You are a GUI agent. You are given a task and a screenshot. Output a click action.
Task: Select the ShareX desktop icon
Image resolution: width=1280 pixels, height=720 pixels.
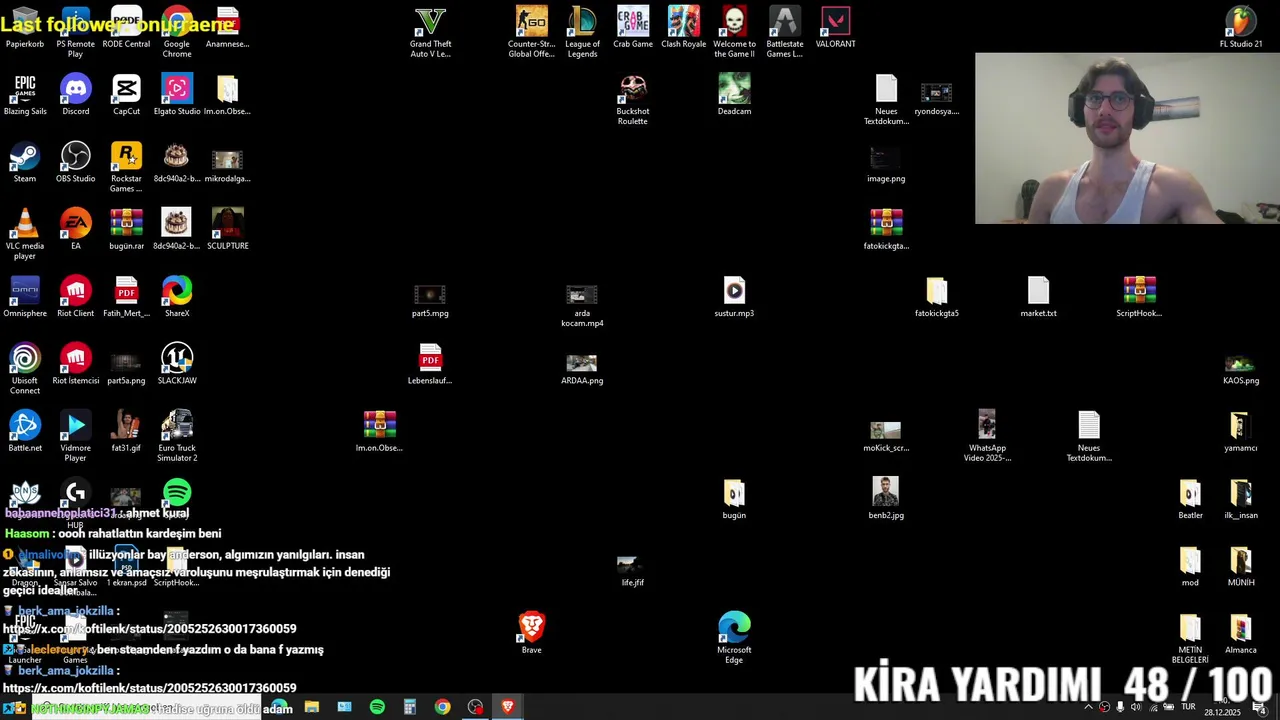177,296
